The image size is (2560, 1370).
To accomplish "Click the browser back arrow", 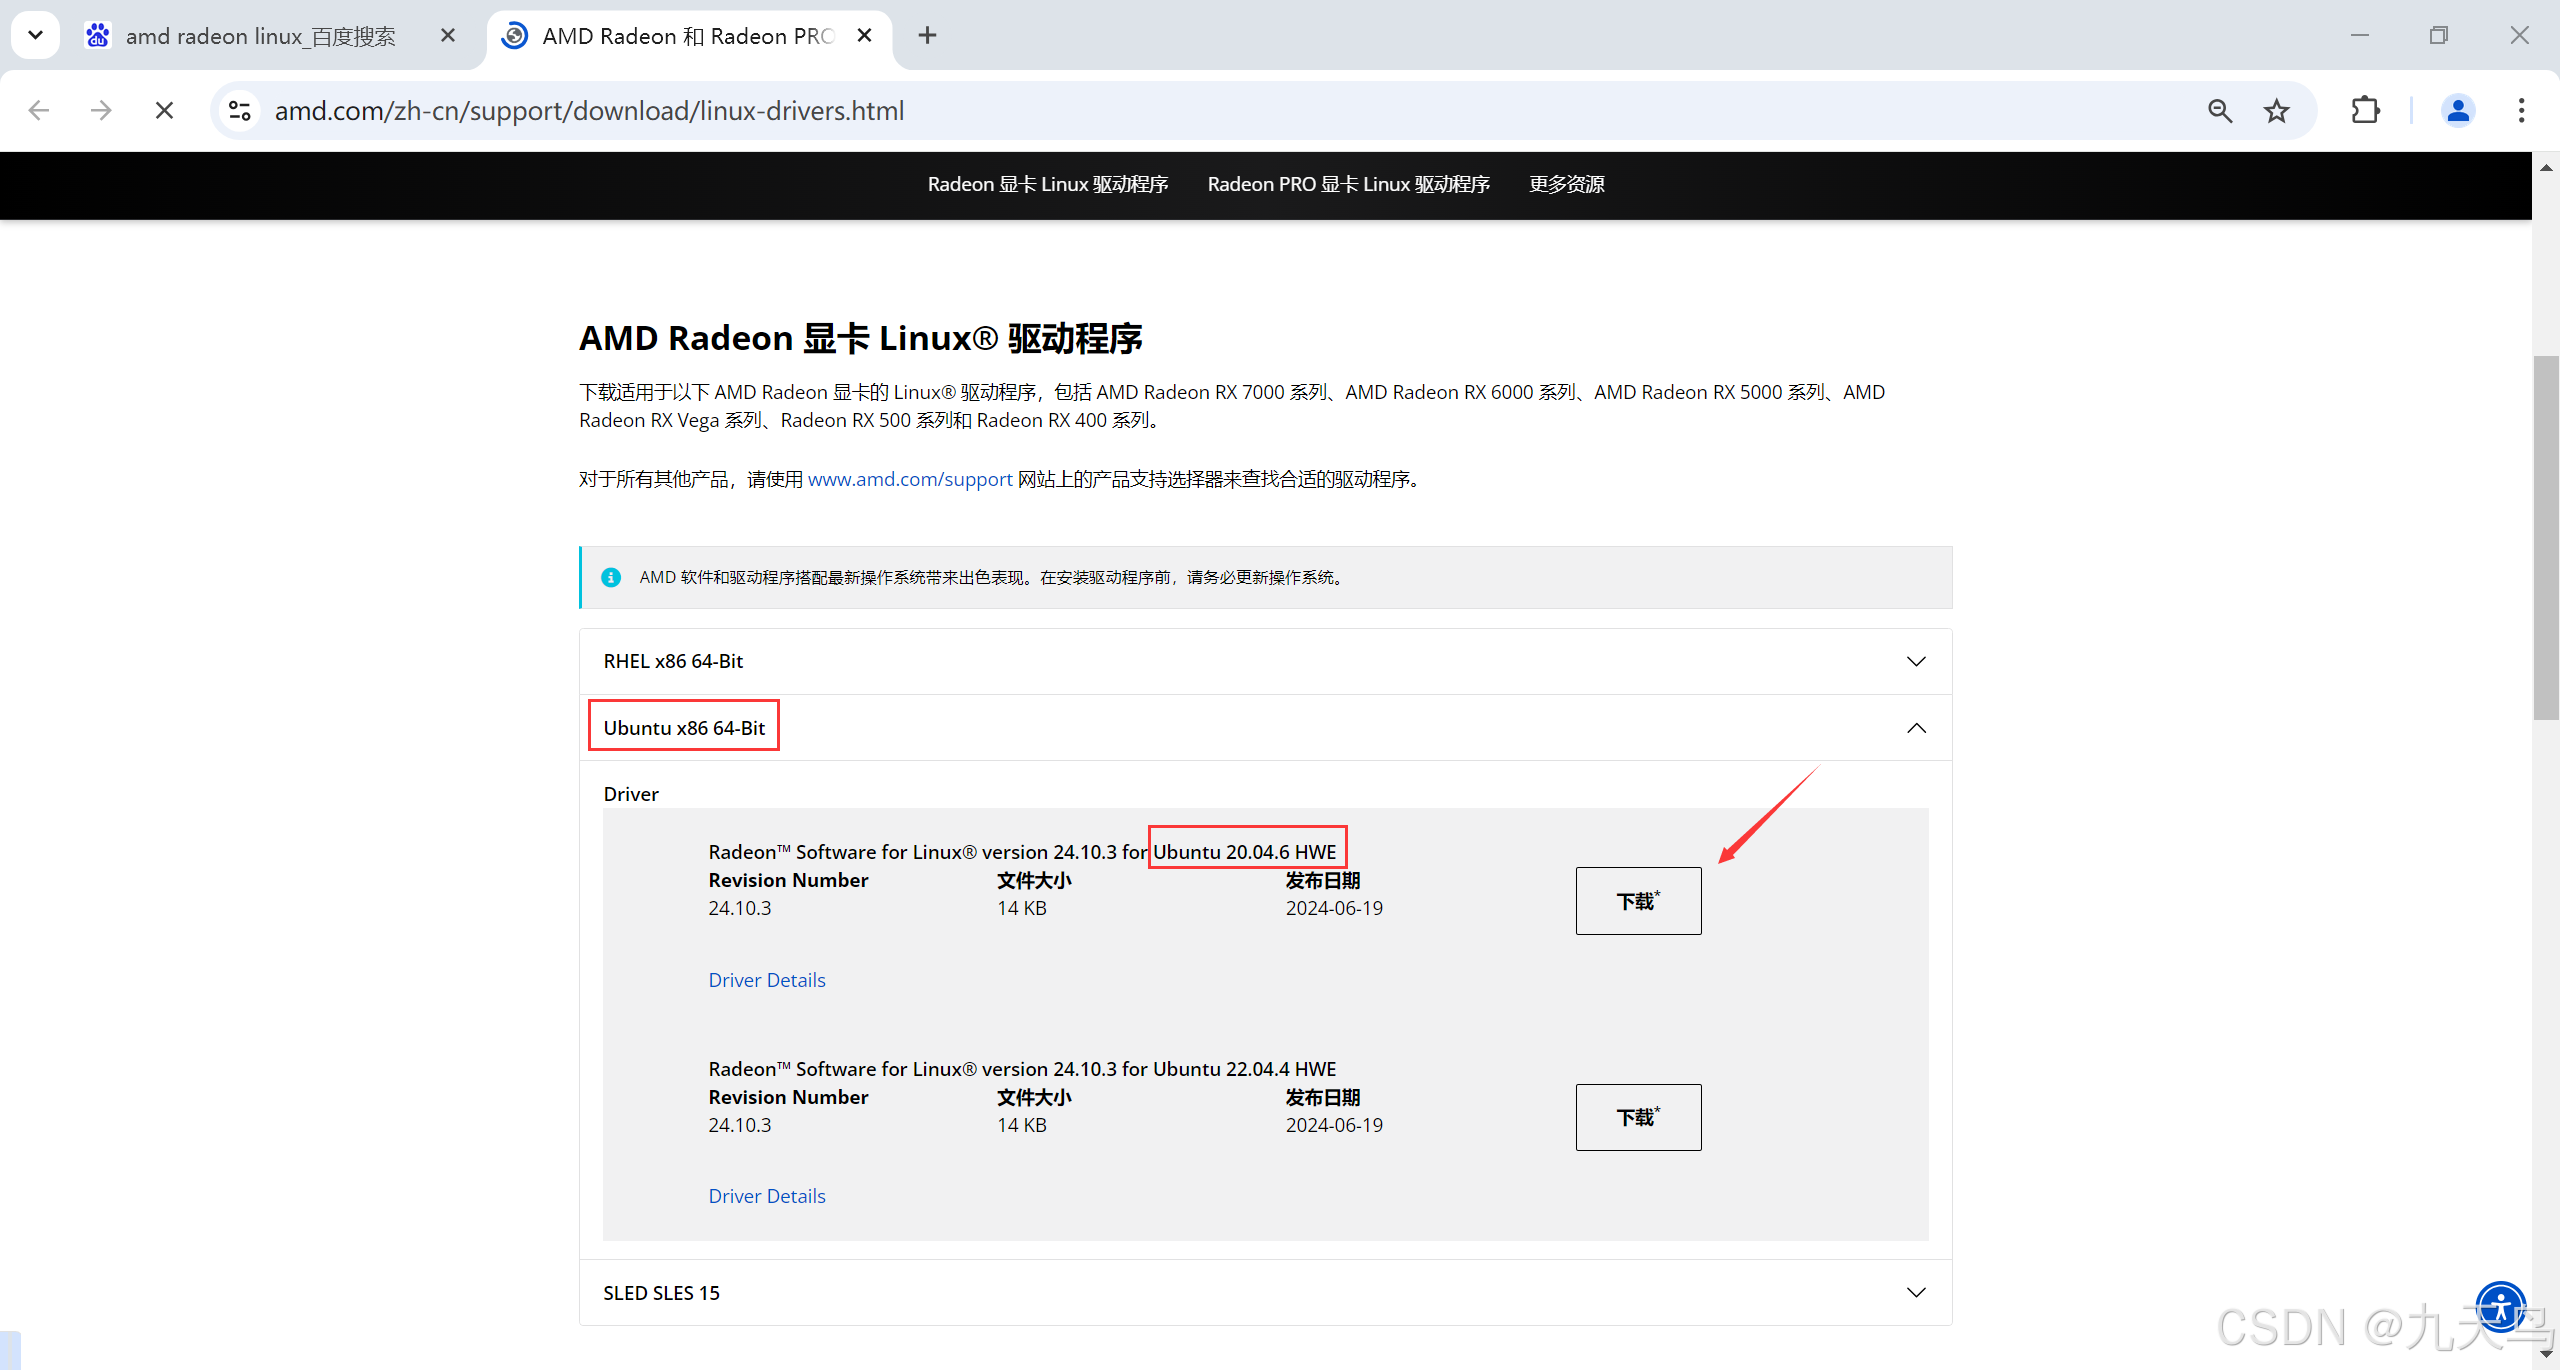I will pyautogui.click(x=39, y=110).
